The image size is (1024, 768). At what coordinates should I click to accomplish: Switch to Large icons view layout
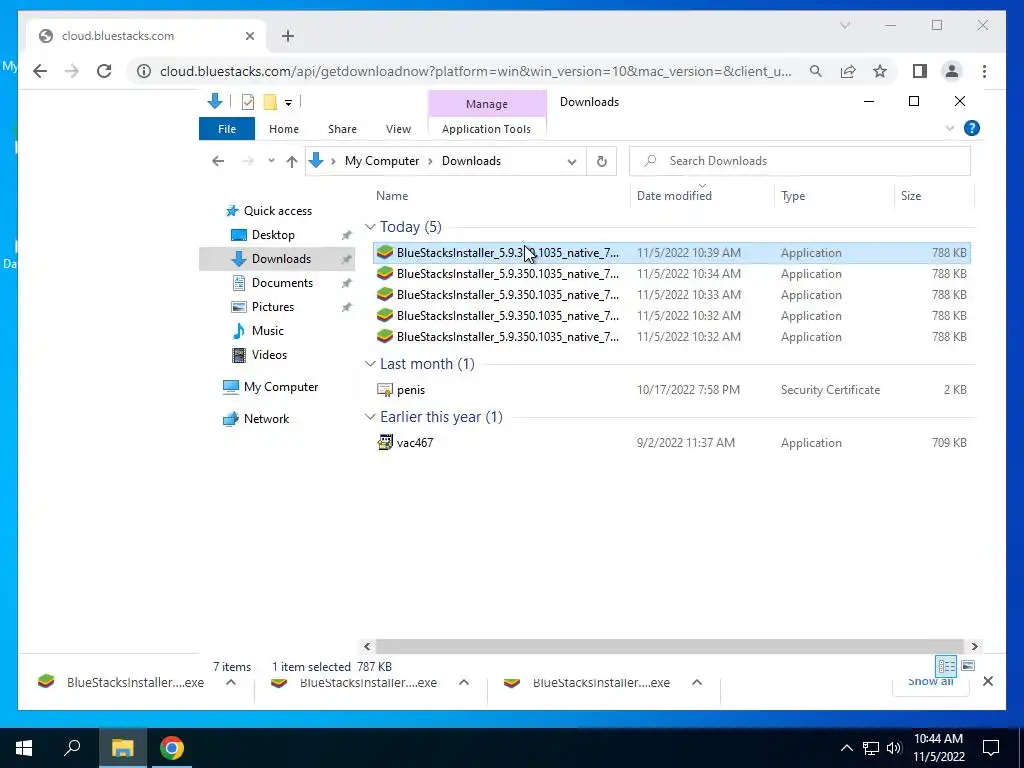(968, 665)
